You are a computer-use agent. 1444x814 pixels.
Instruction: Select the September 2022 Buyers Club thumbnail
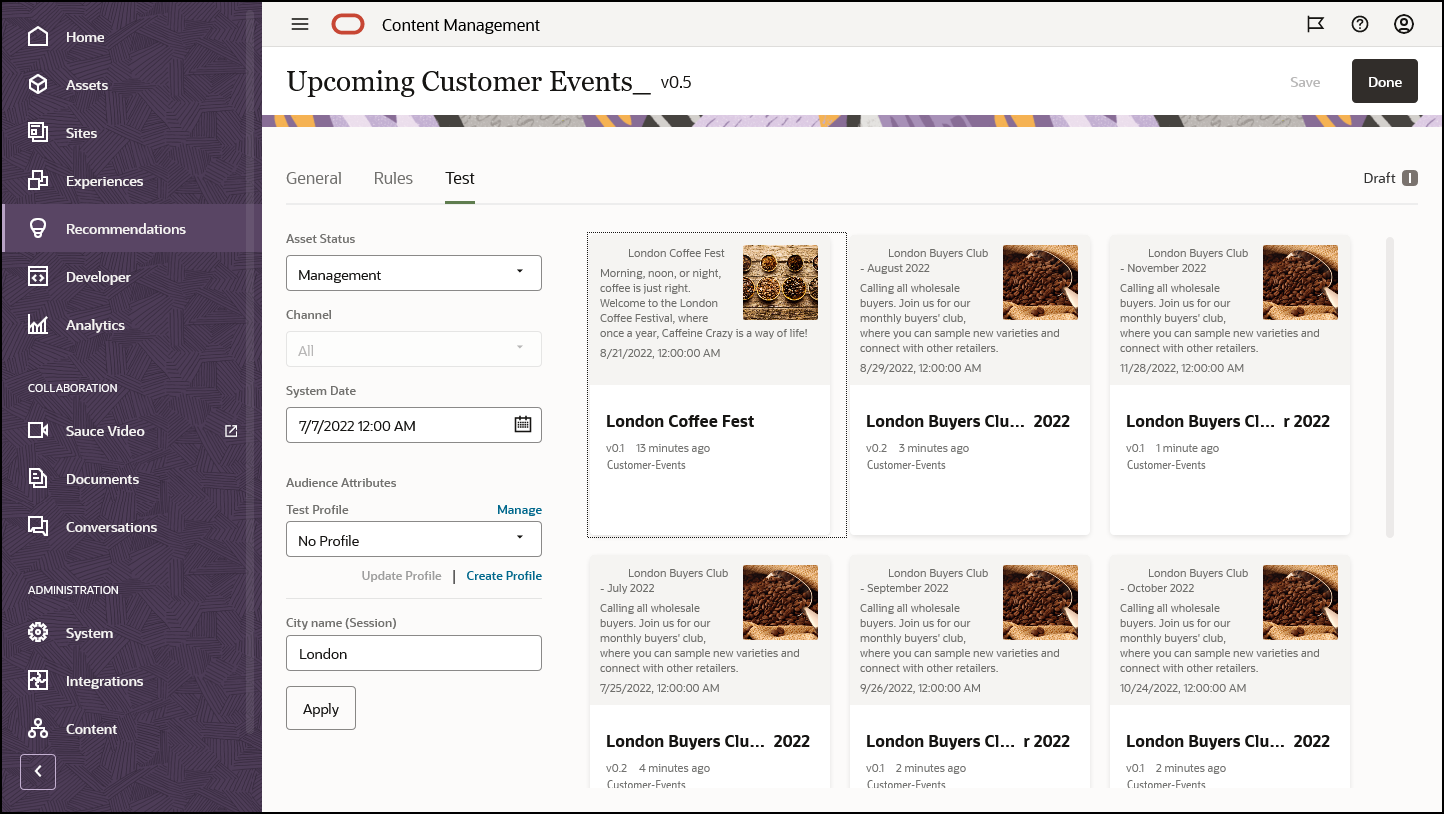(x=1041, y=603)
